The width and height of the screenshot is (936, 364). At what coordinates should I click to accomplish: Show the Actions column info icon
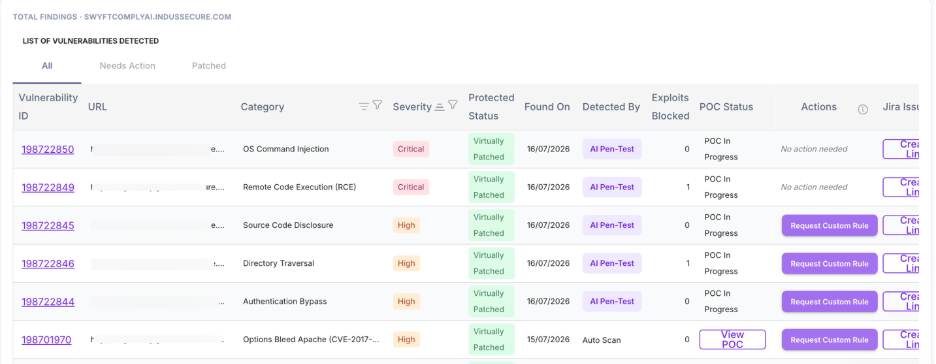tap(863, 109)
